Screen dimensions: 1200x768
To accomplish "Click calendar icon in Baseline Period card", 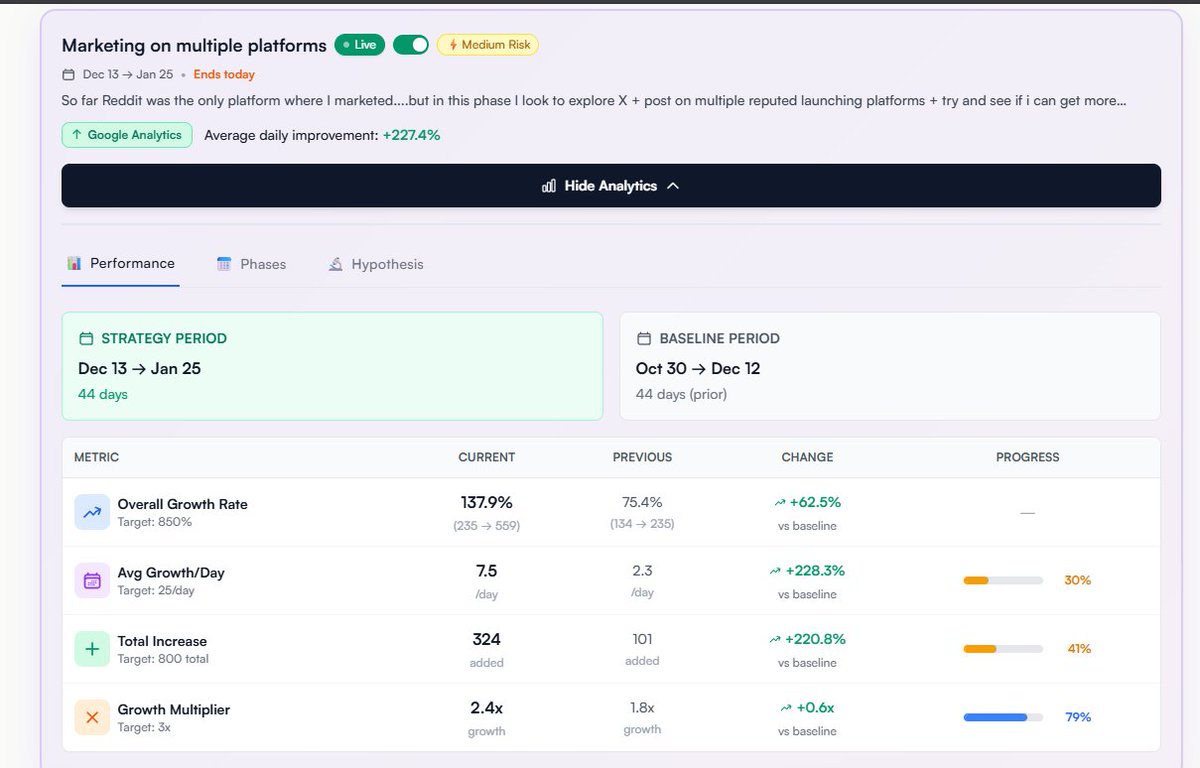I will [x=644, y=339].
